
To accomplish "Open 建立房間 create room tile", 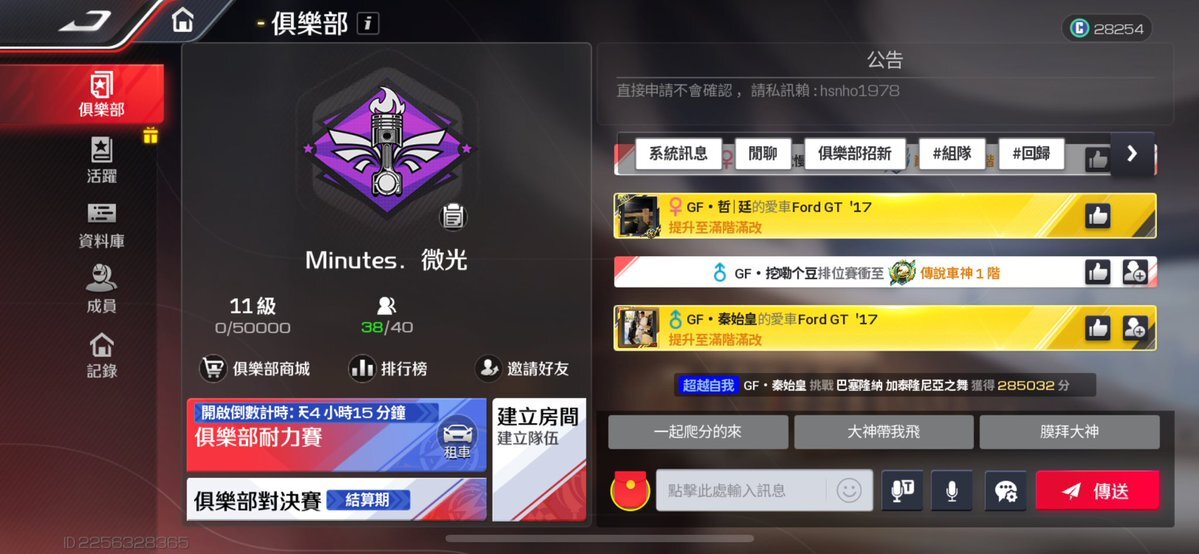I will (x=539, y=459).
